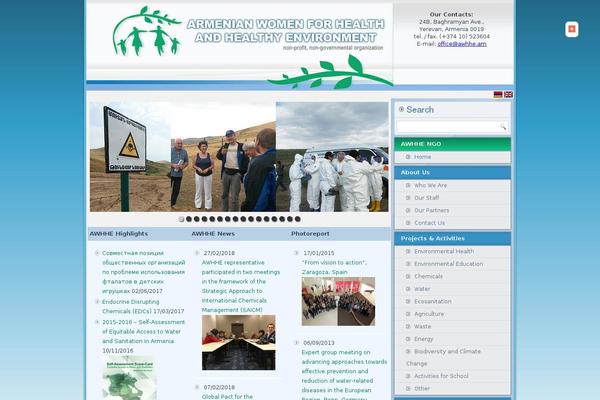This screenshot has height=400, width=600.
Task: Open Activities for School section
Action: 441,376
